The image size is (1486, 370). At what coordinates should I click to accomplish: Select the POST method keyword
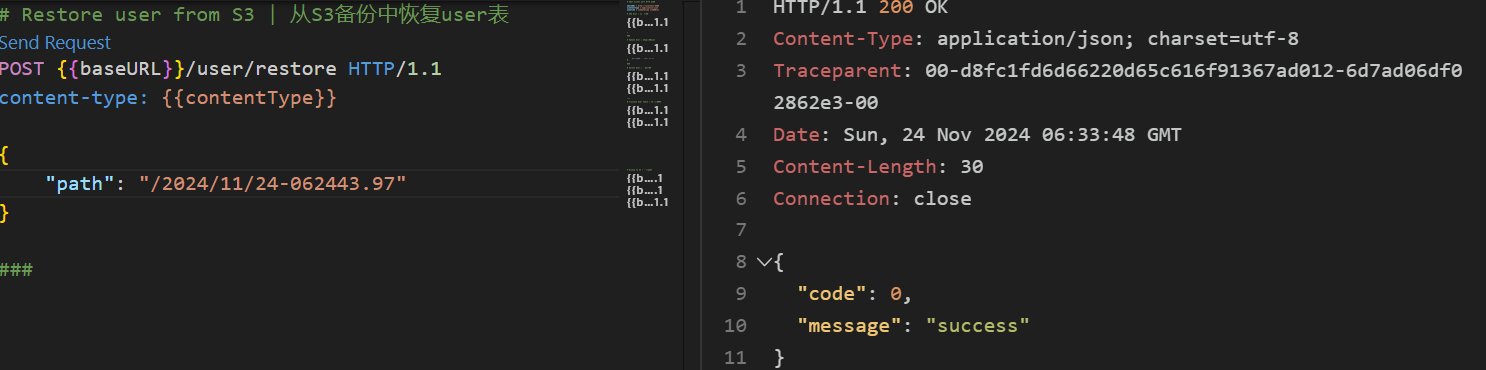pyautogui.click(x=23, y=70)
